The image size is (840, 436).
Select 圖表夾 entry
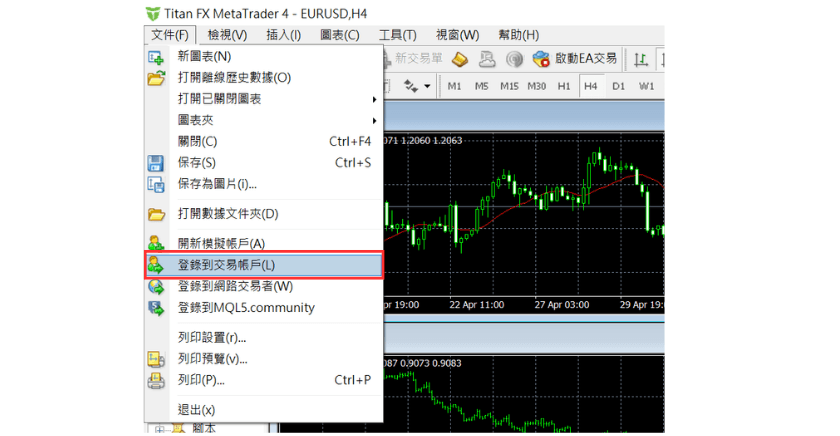[264, 121]
